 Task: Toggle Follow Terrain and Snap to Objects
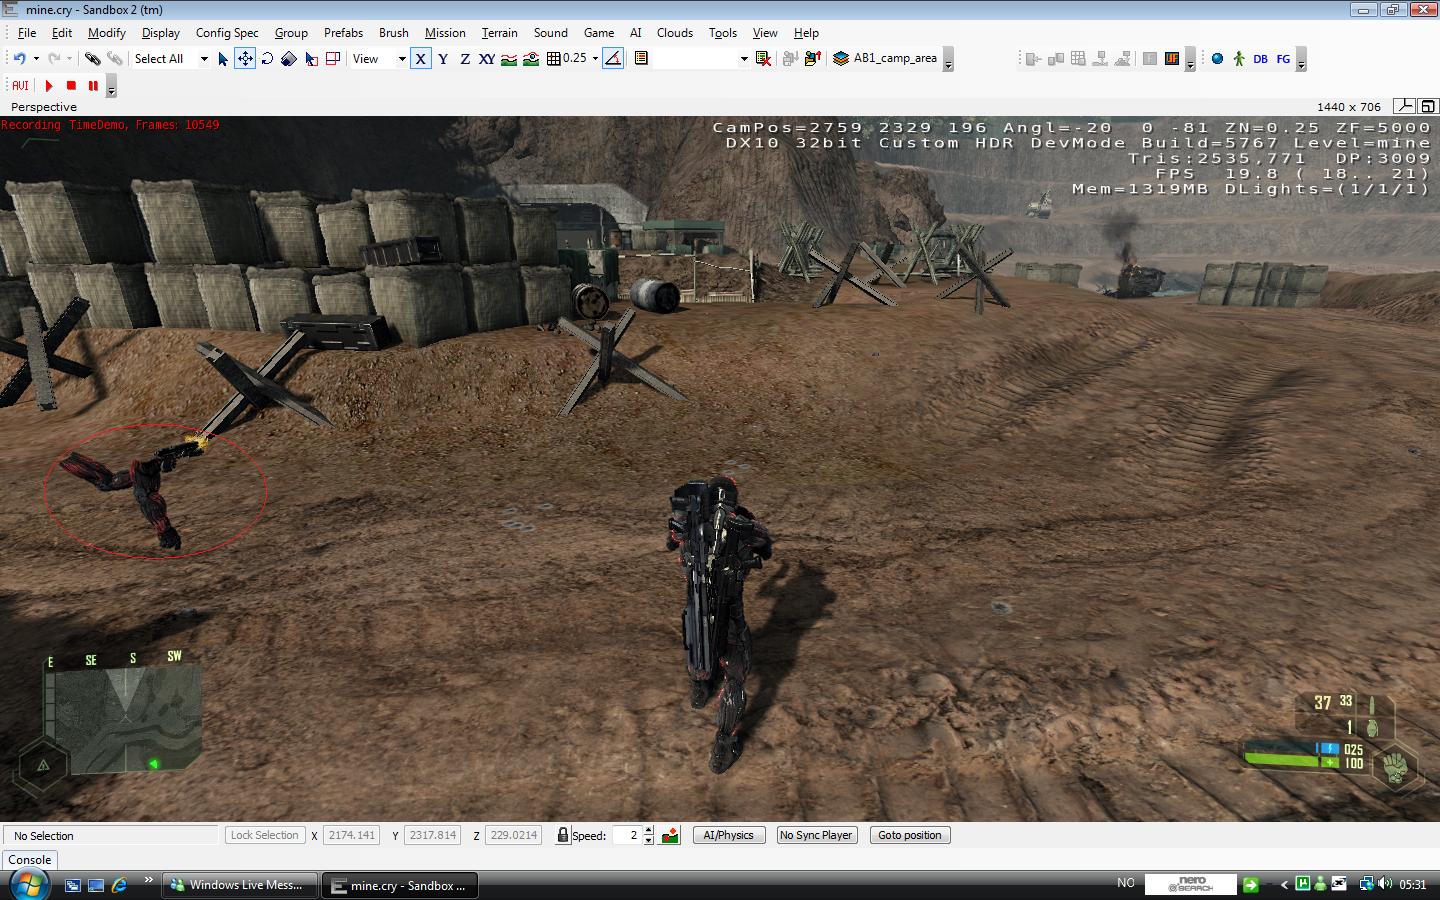(531, 58)
